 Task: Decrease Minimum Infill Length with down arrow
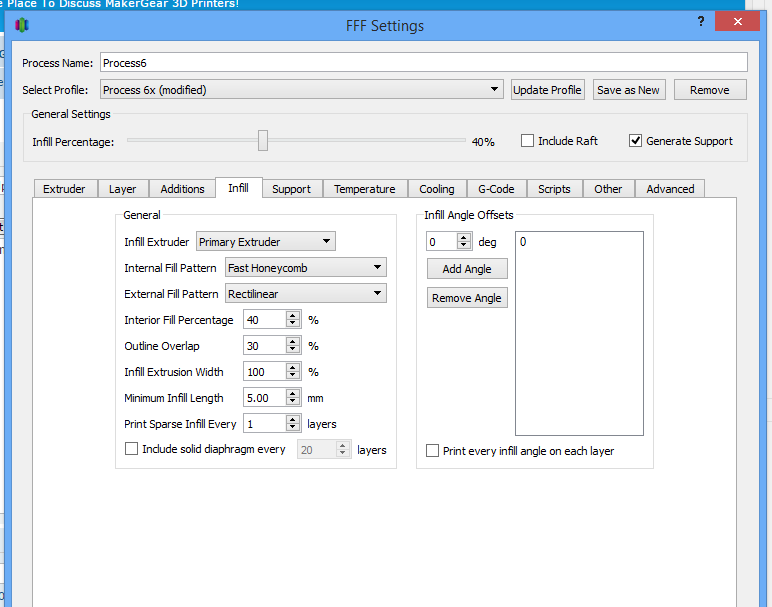(293, 402)
